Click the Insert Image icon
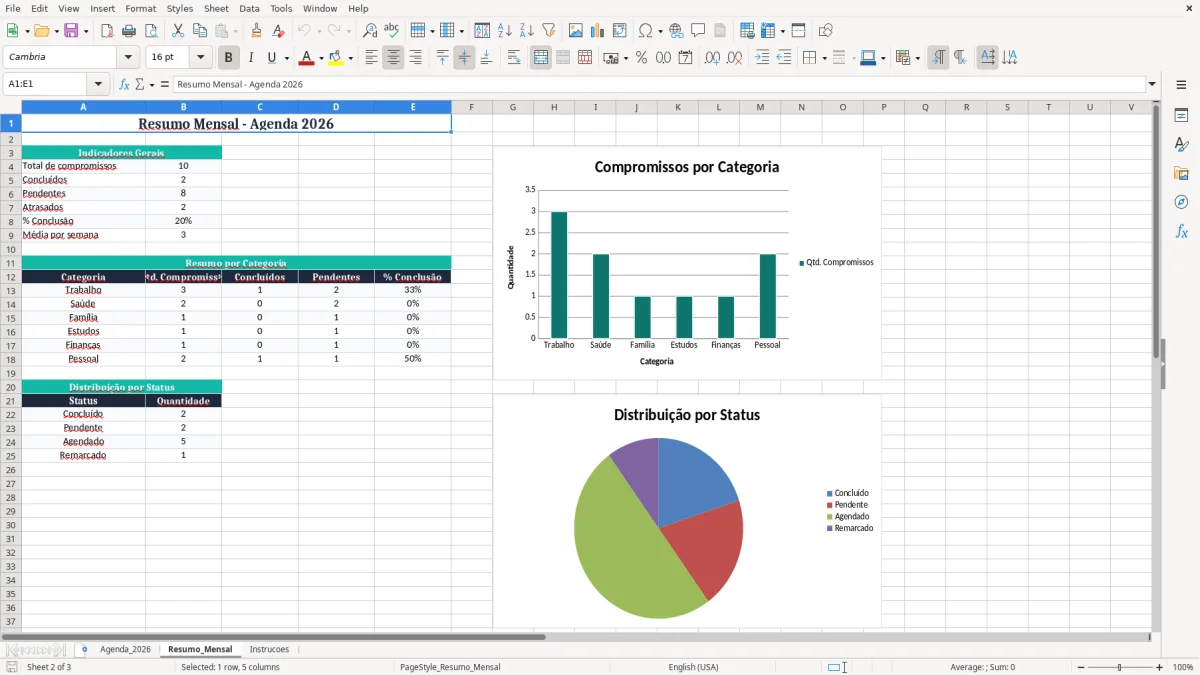 click(x=576, y=31)
